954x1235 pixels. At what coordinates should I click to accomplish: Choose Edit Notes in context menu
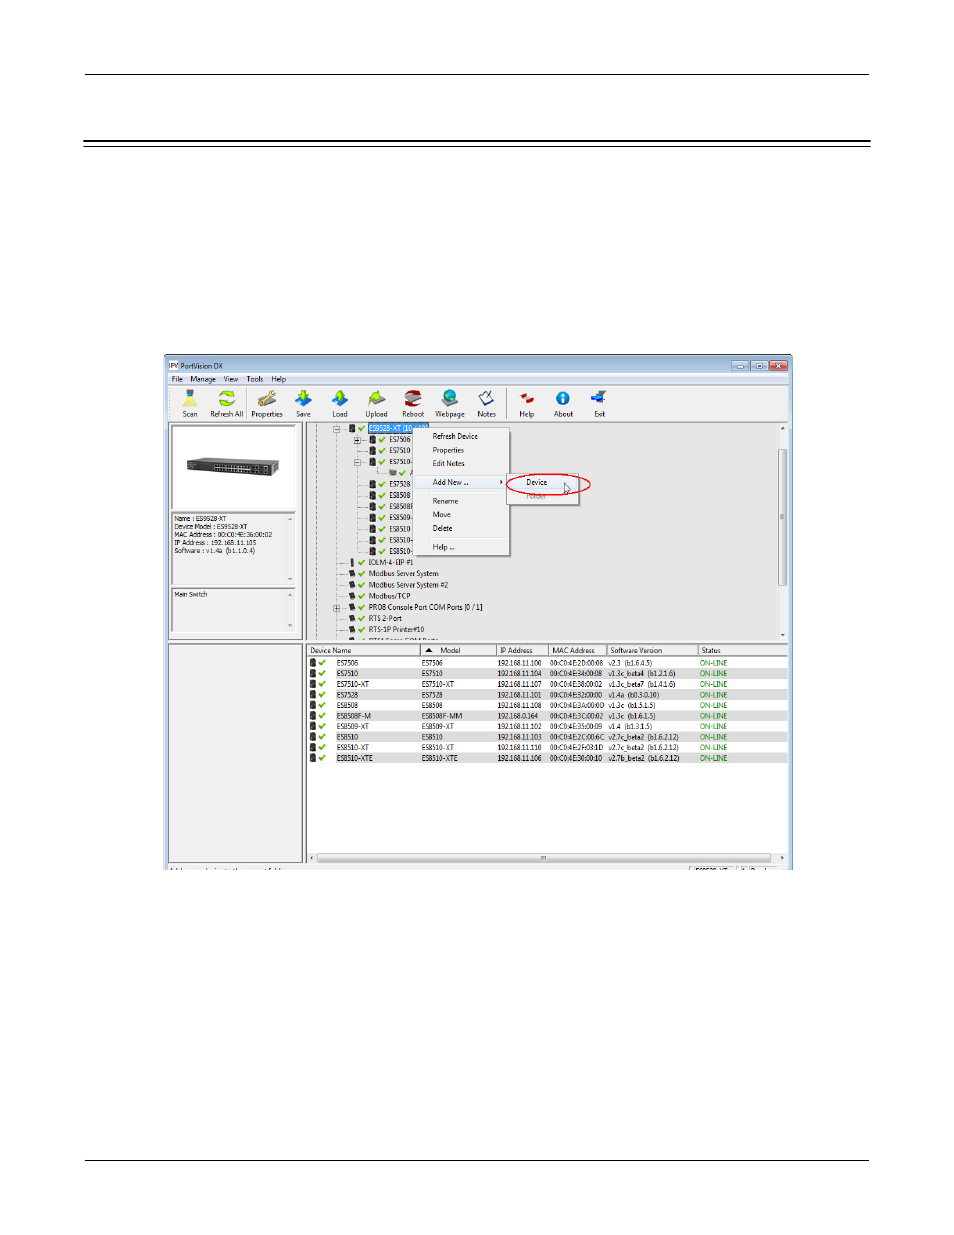tap(448, 463)
